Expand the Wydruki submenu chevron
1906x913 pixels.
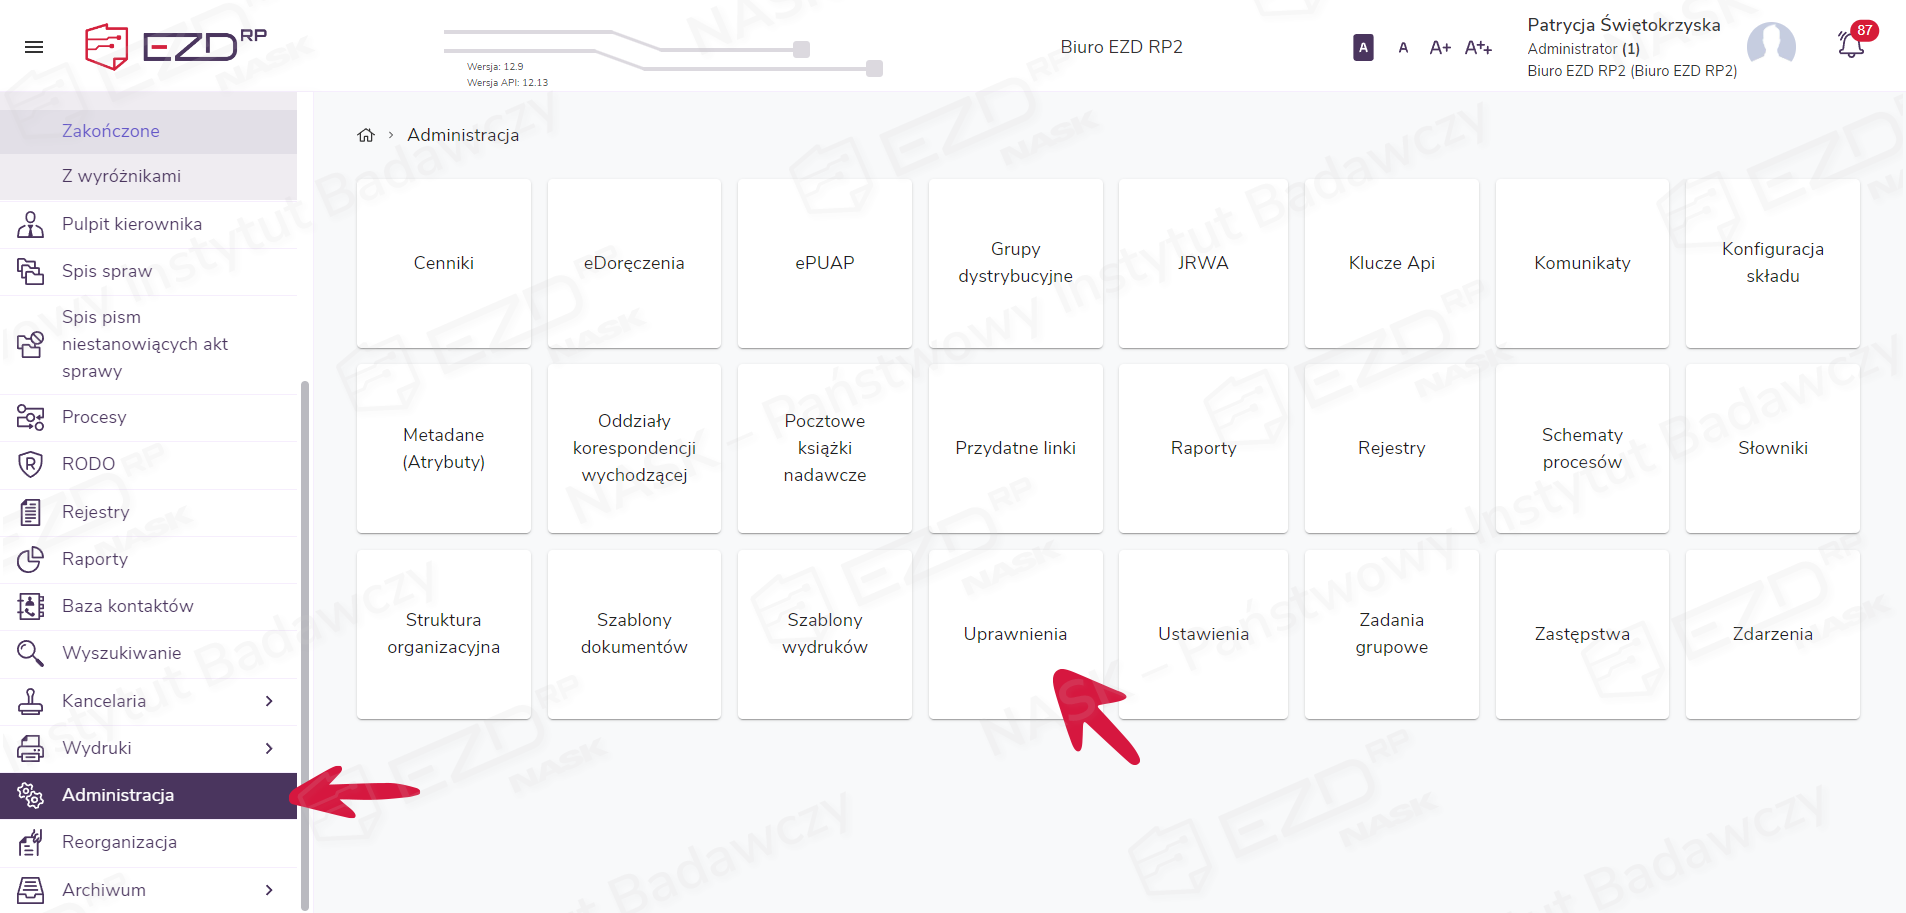coord(269,748)
